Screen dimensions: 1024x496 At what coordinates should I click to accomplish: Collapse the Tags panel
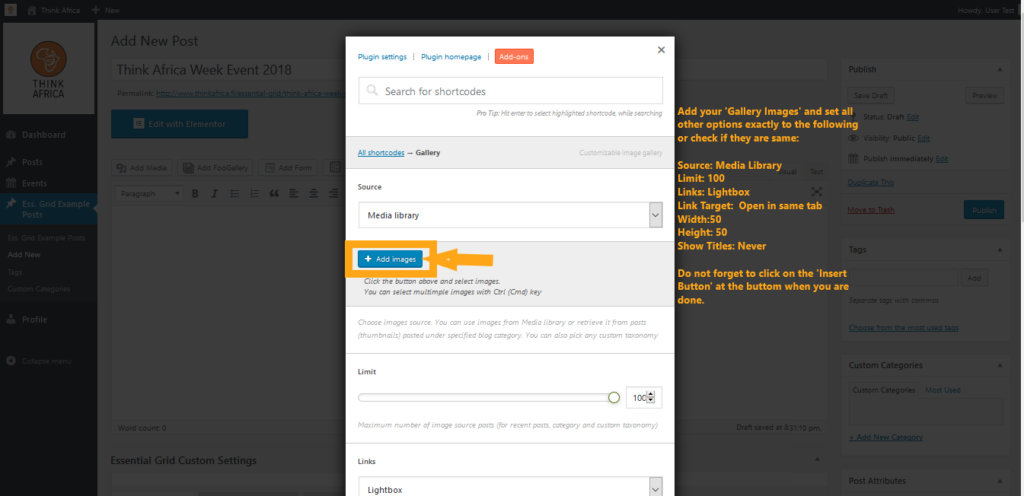coord(999,249)
